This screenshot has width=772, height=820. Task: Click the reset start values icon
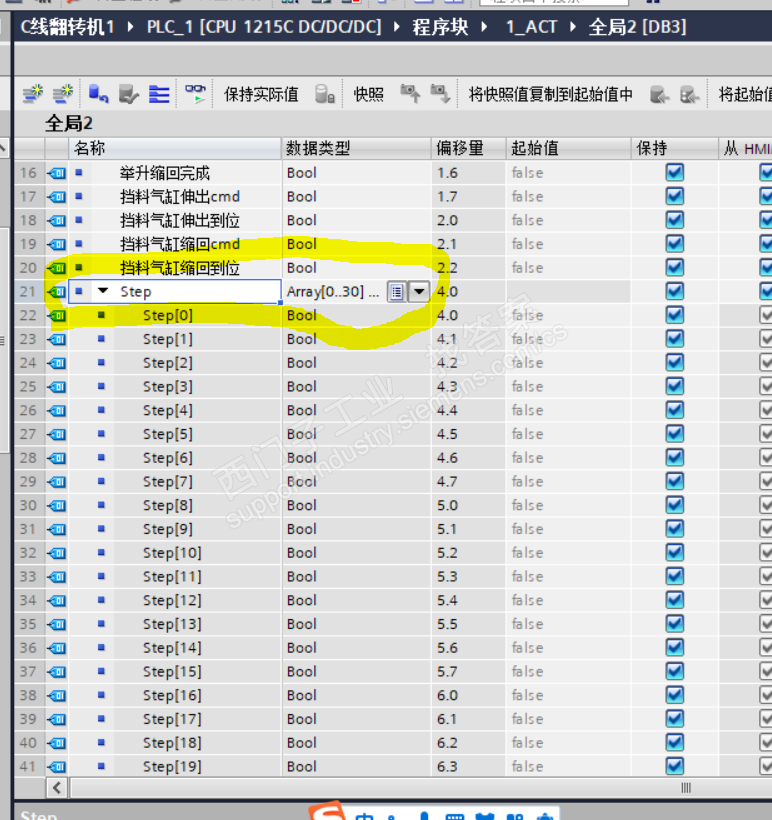(x=98, y=94)
